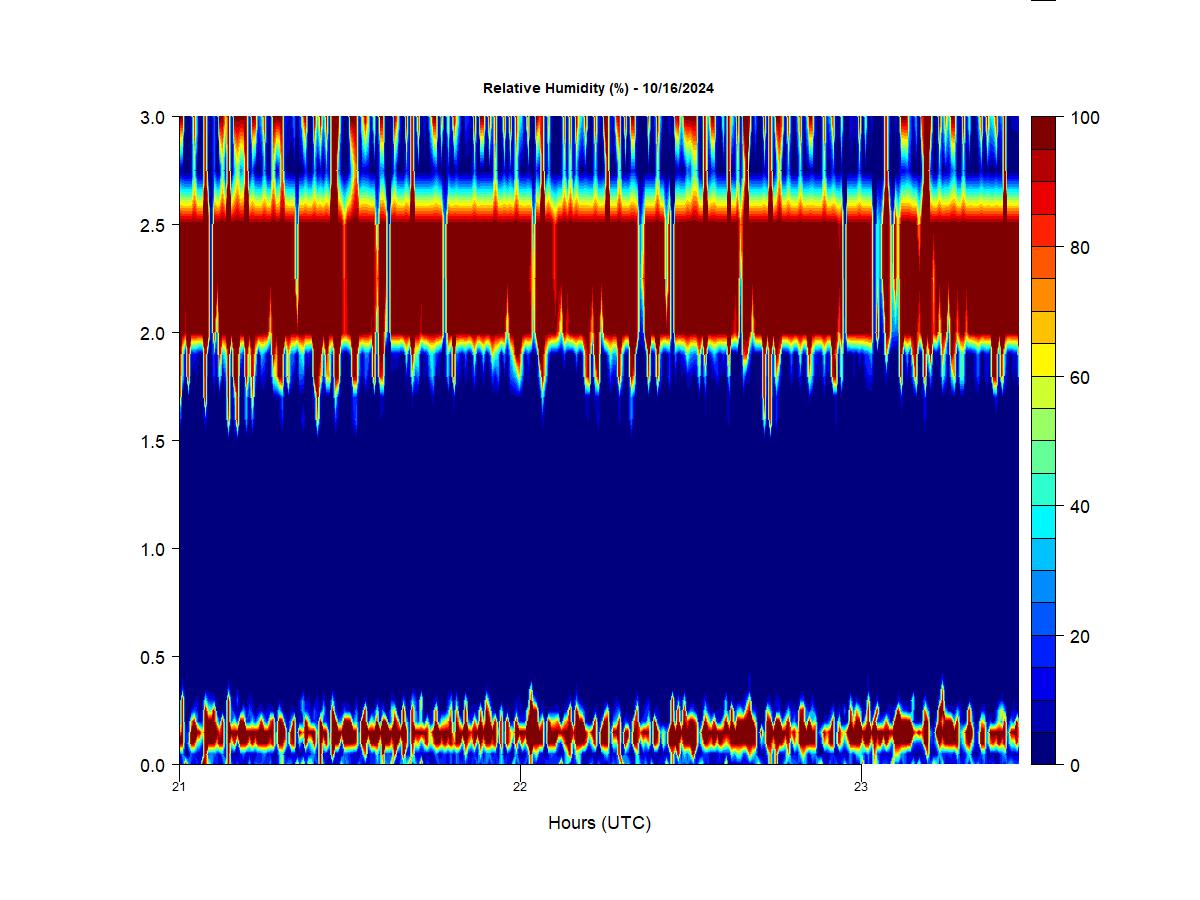Pick the bottom navy colorbar segment

click(x=1043, y=748)
